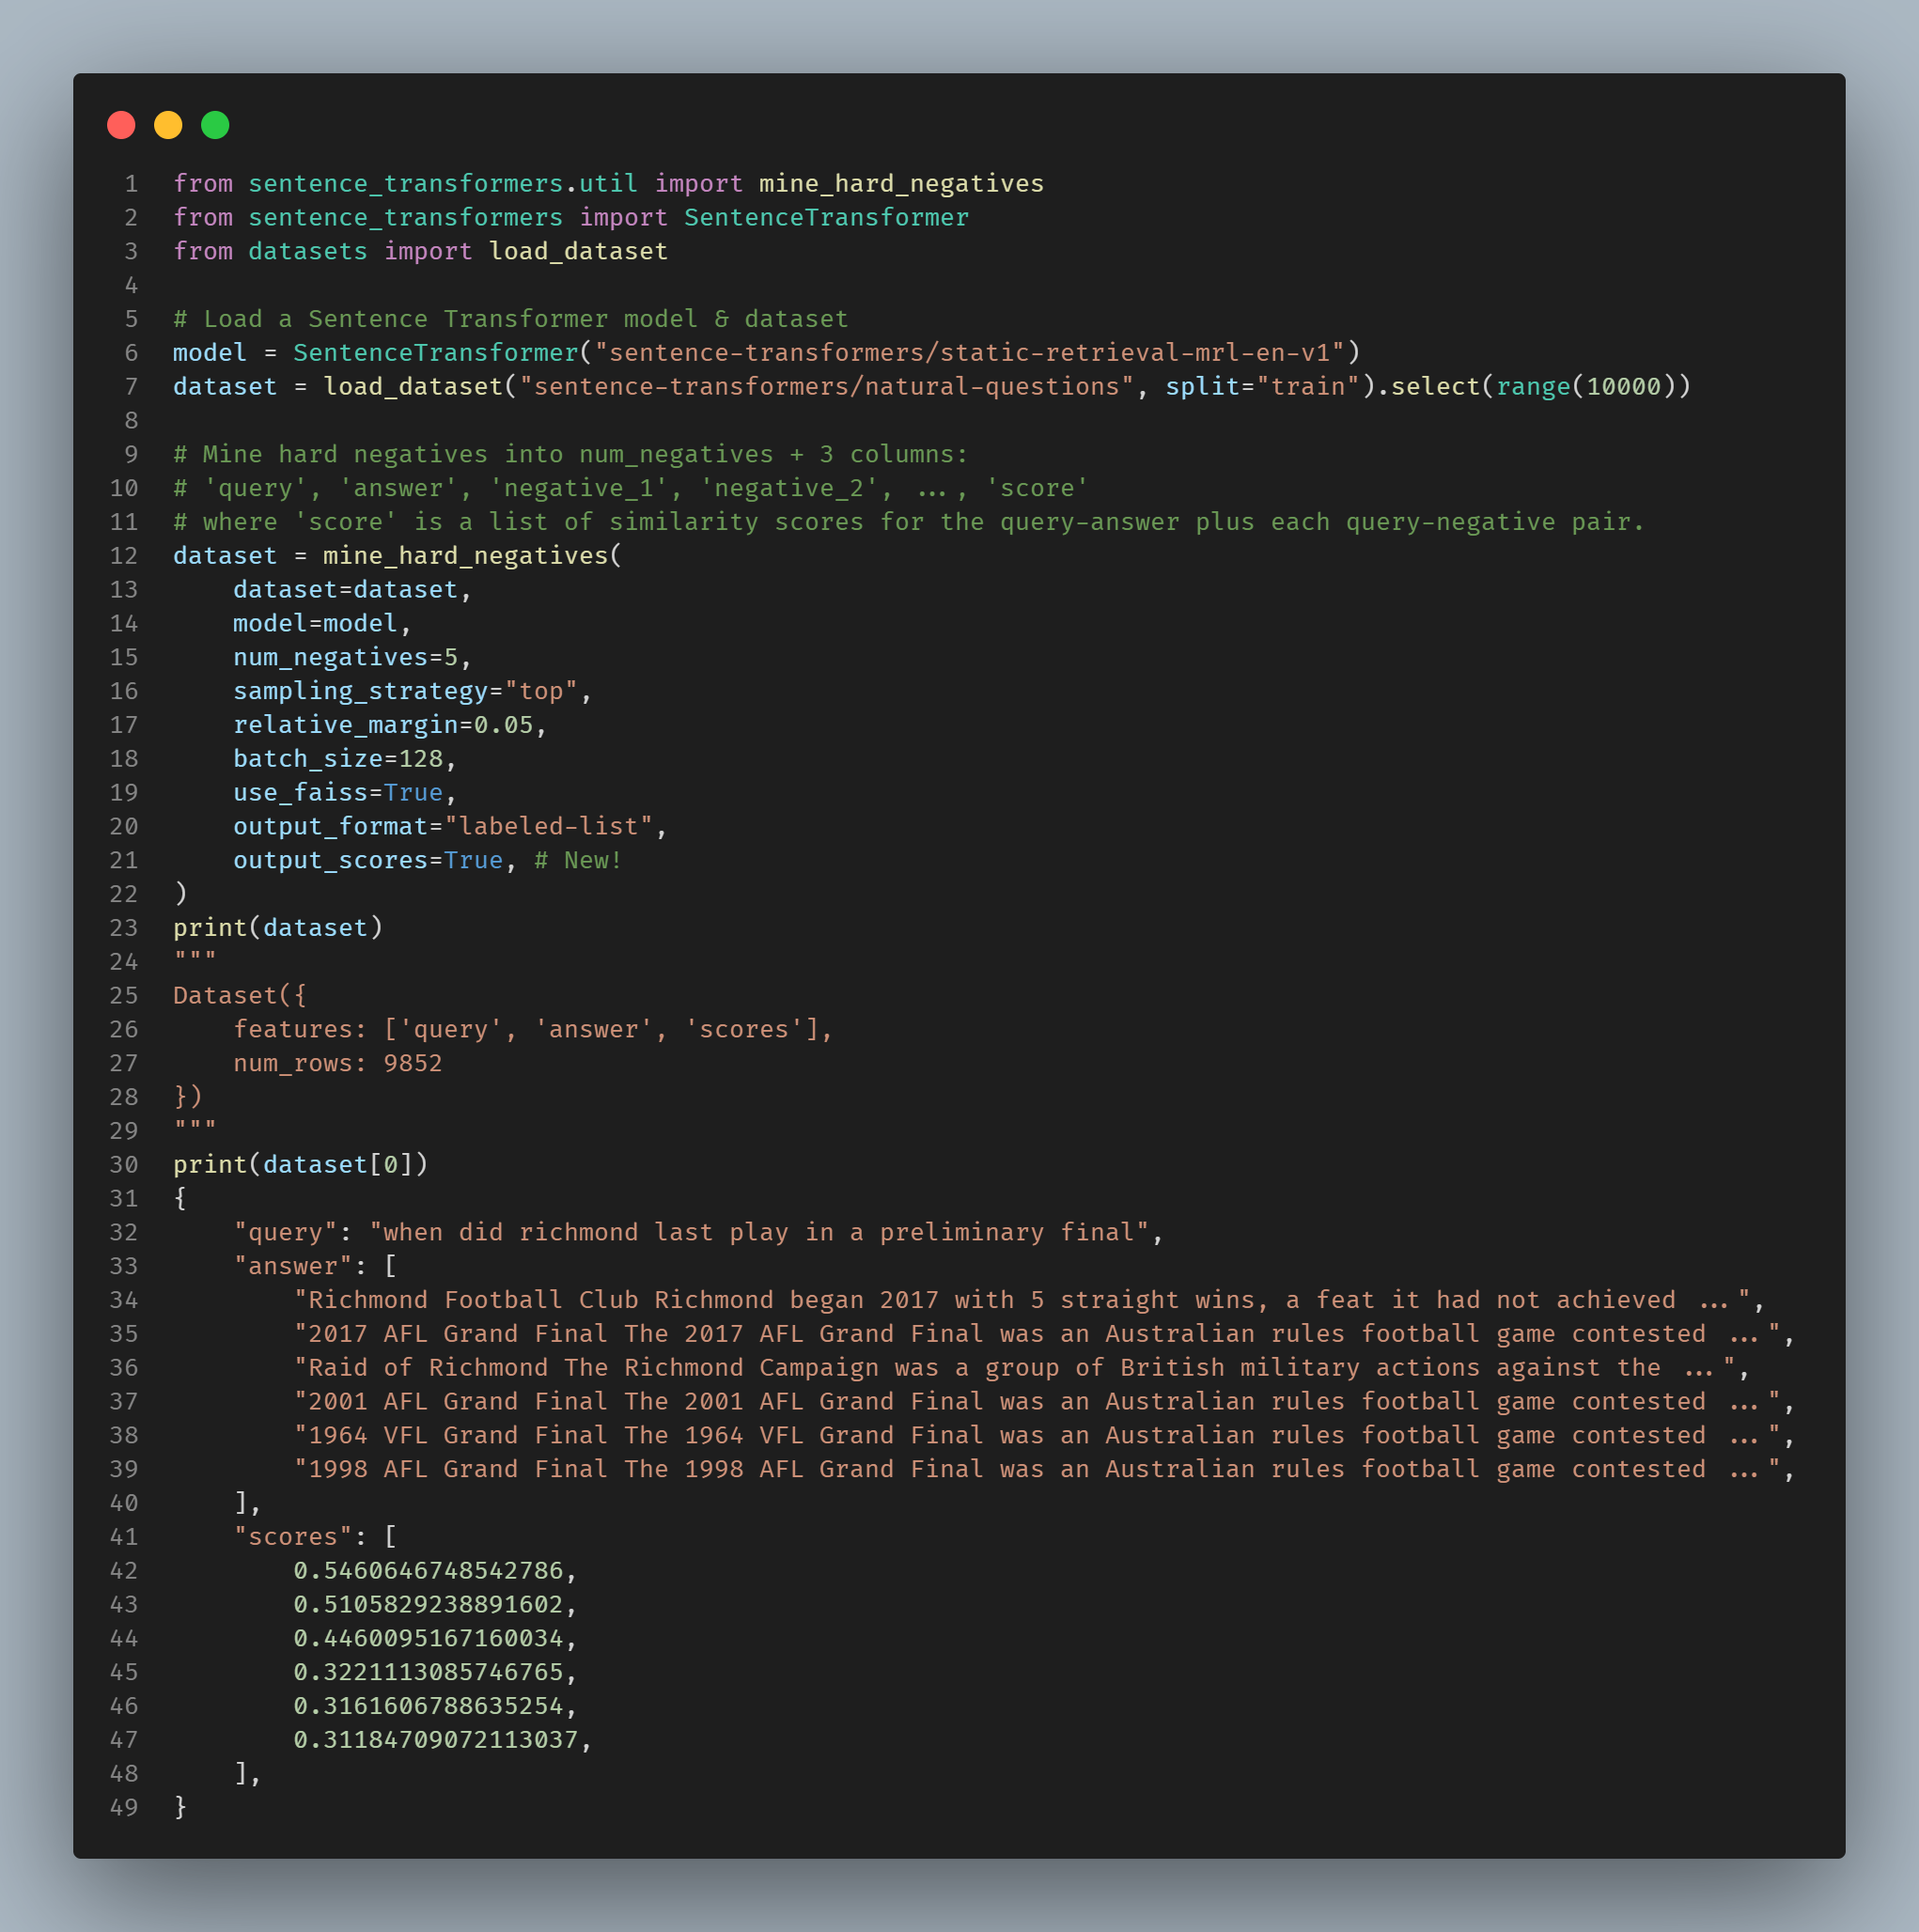Click the score 0.5460646748542786
1919x1932 pixels.
pyautogui.click(x=428, y=1571)
